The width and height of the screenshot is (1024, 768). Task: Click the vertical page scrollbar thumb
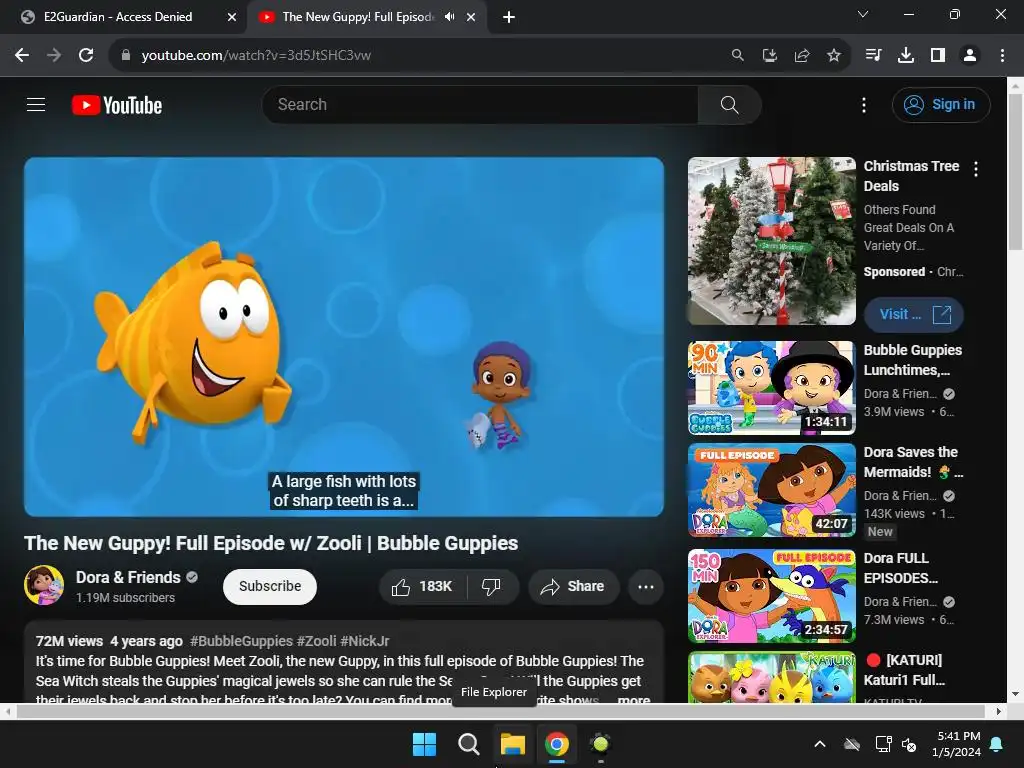pyautogui.click(x=1015, y=172)
